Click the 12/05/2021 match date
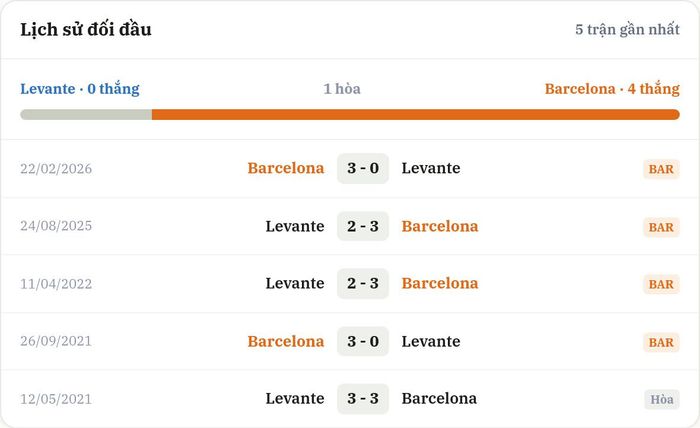Image resolution: width=700 pixels, height=428 pixels. click(56, 399)
